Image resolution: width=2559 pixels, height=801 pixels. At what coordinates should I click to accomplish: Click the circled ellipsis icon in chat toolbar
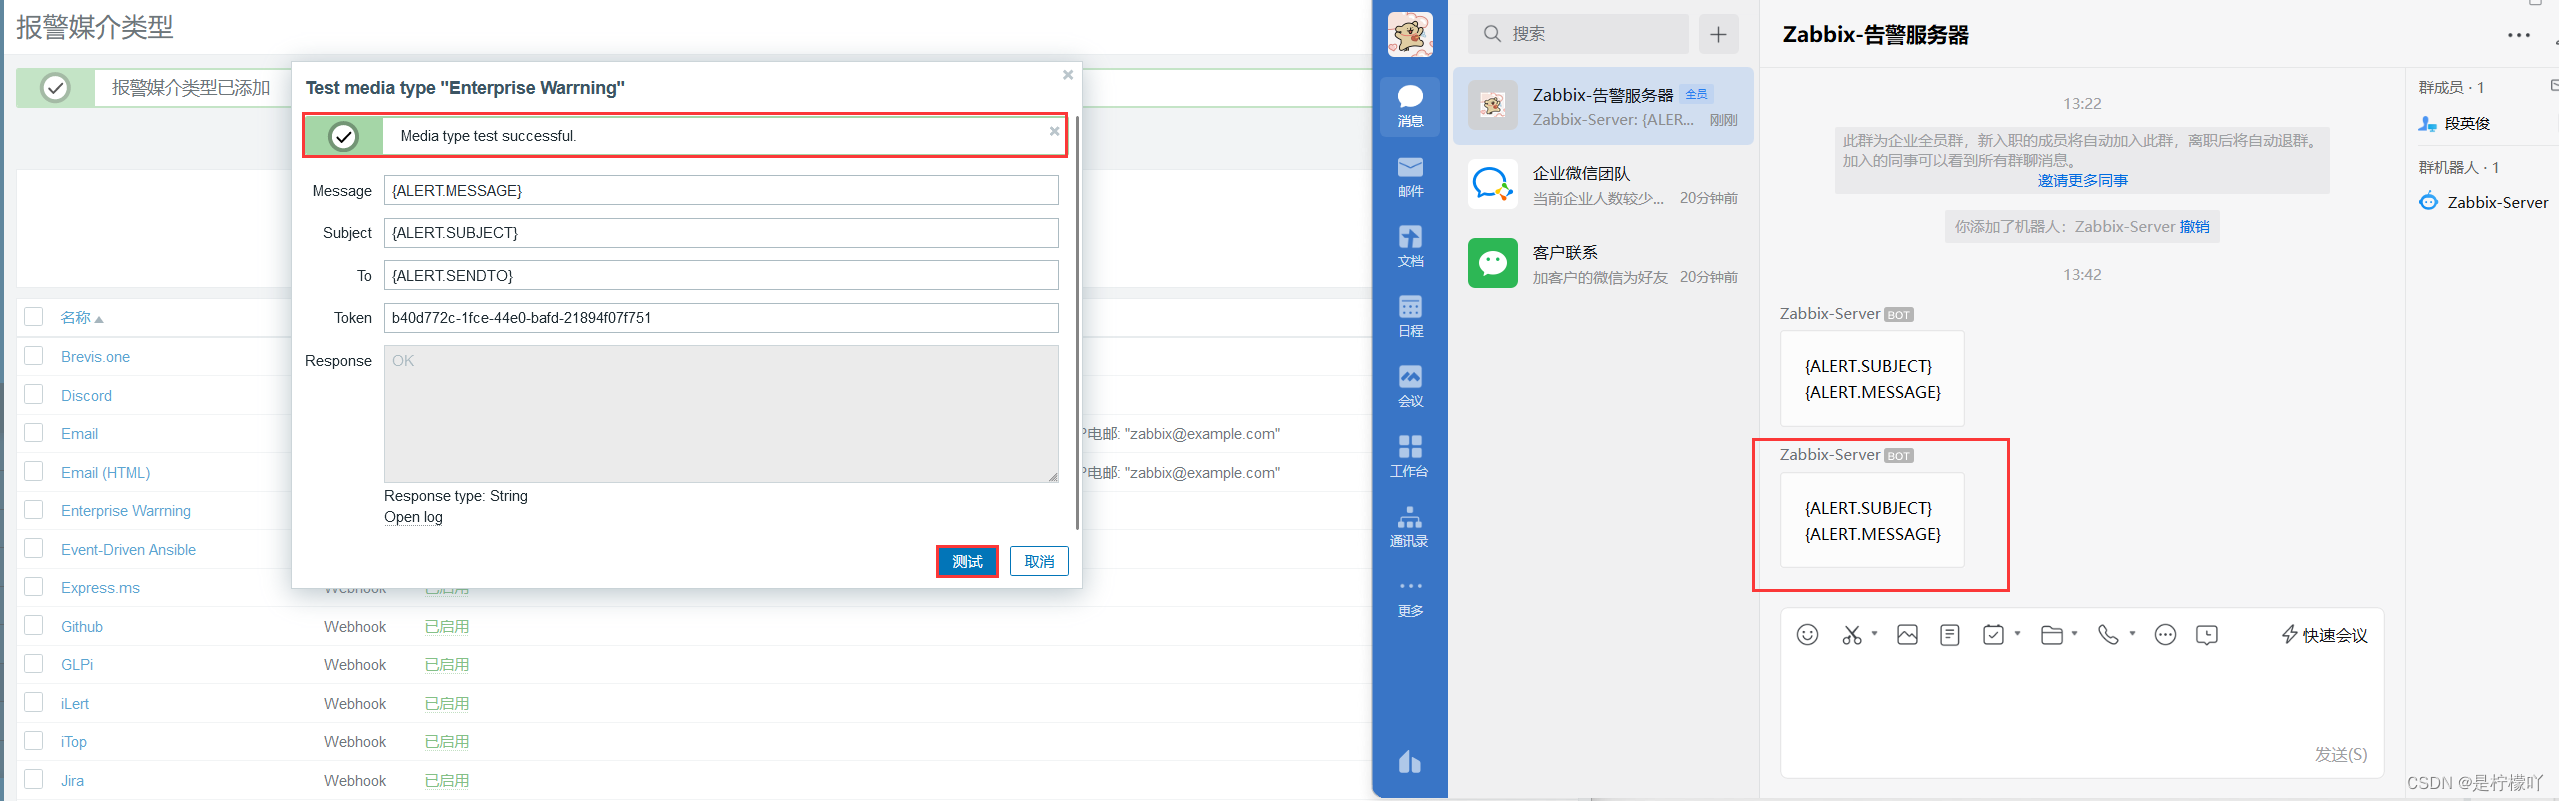pyautogui.click(x=2165, y=635)
